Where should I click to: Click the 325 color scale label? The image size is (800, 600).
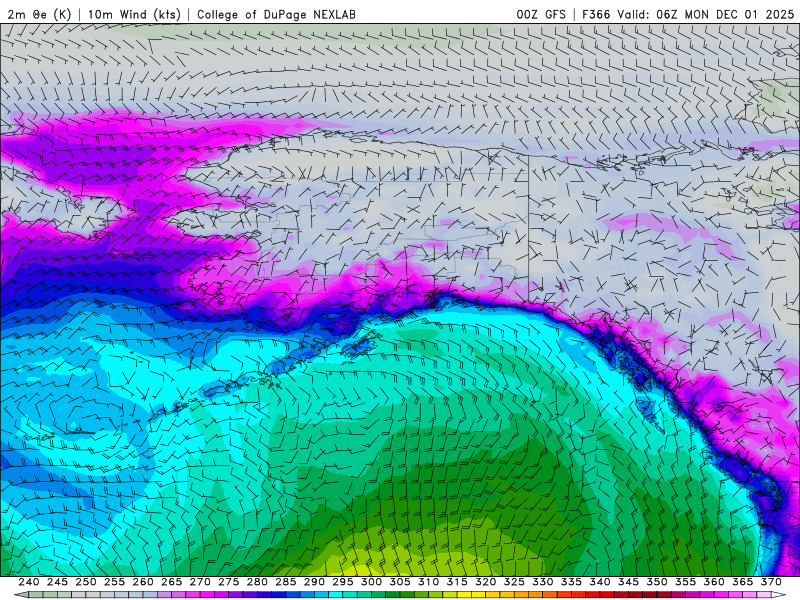[x=514, y=582]
